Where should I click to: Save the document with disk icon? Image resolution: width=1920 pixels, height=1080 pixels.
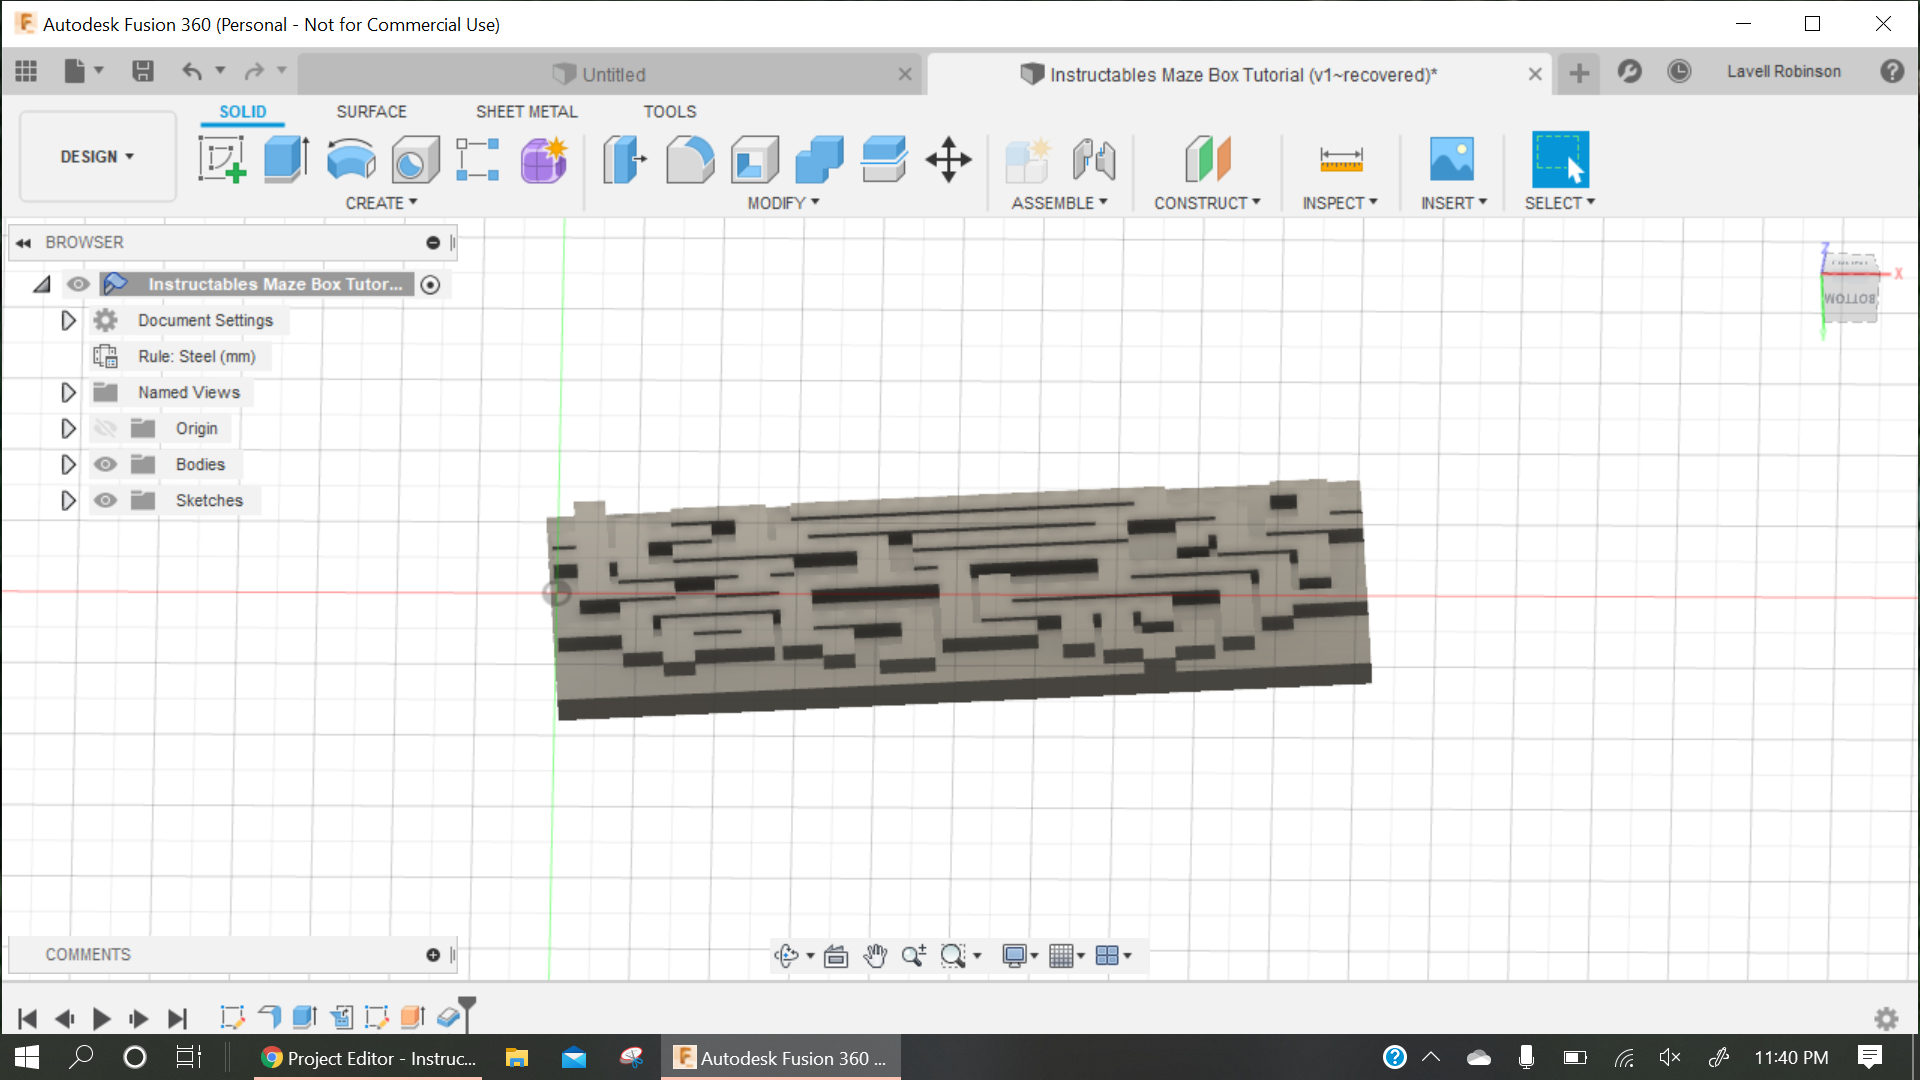point(143,71)
